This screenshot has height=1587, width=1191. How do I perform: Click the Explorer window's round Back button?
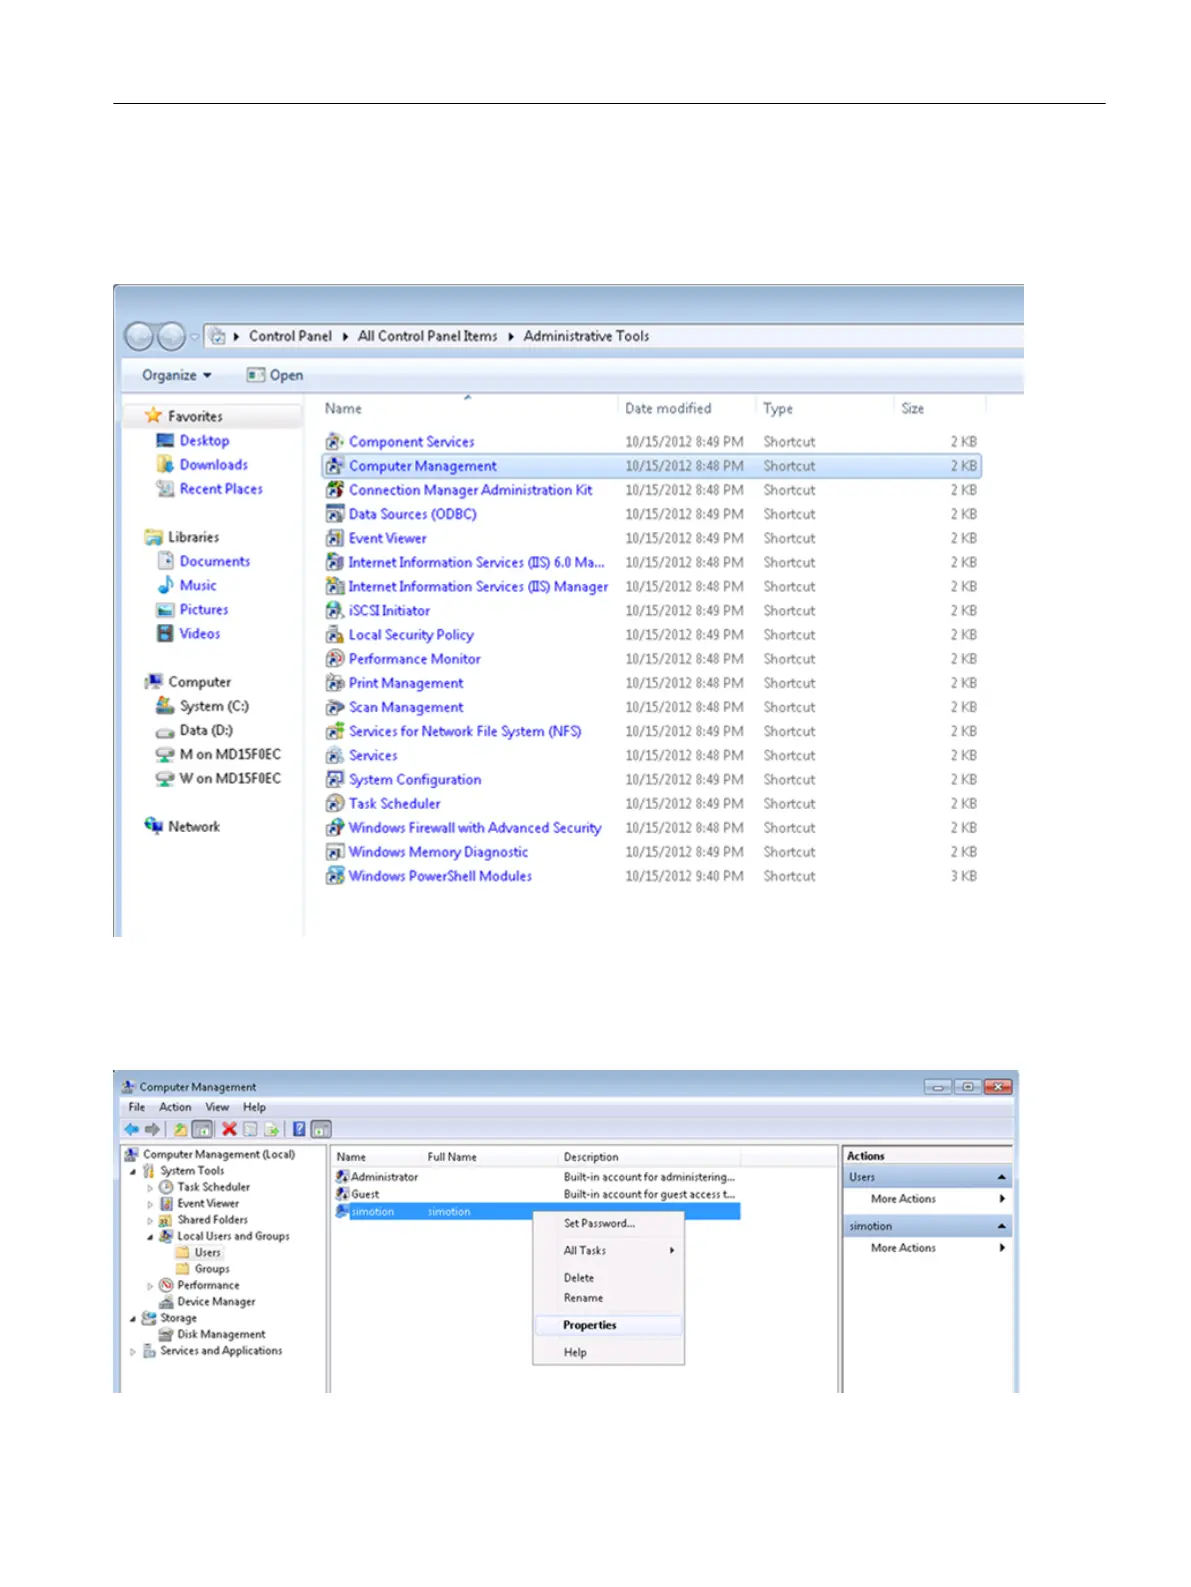[139, 336]
